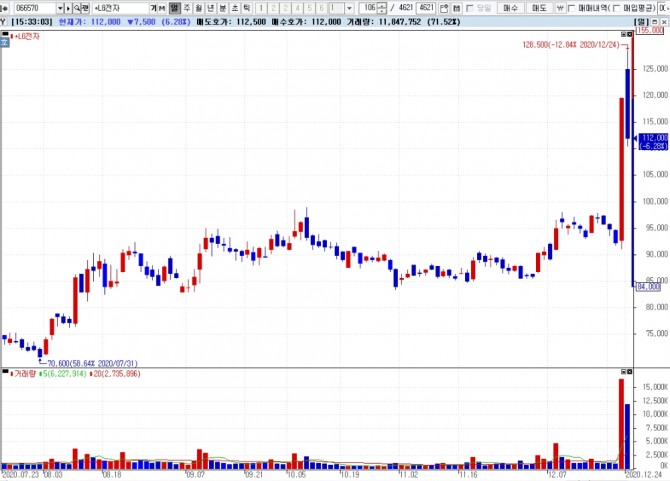
Task: Click the low label 70,600 (2020/07/31)
Action: click(92, 364)
